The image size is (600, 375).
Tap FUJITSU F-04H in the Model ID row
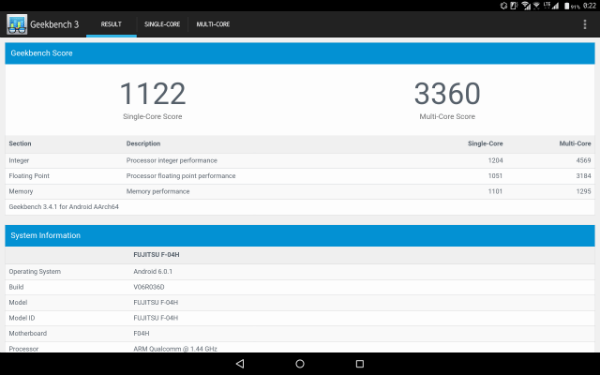(x=156, y=318)
